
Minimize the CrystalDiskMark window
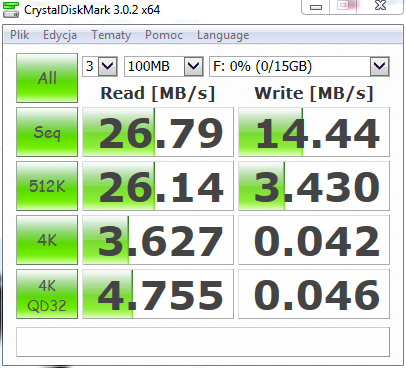click(x=316, y=7)
